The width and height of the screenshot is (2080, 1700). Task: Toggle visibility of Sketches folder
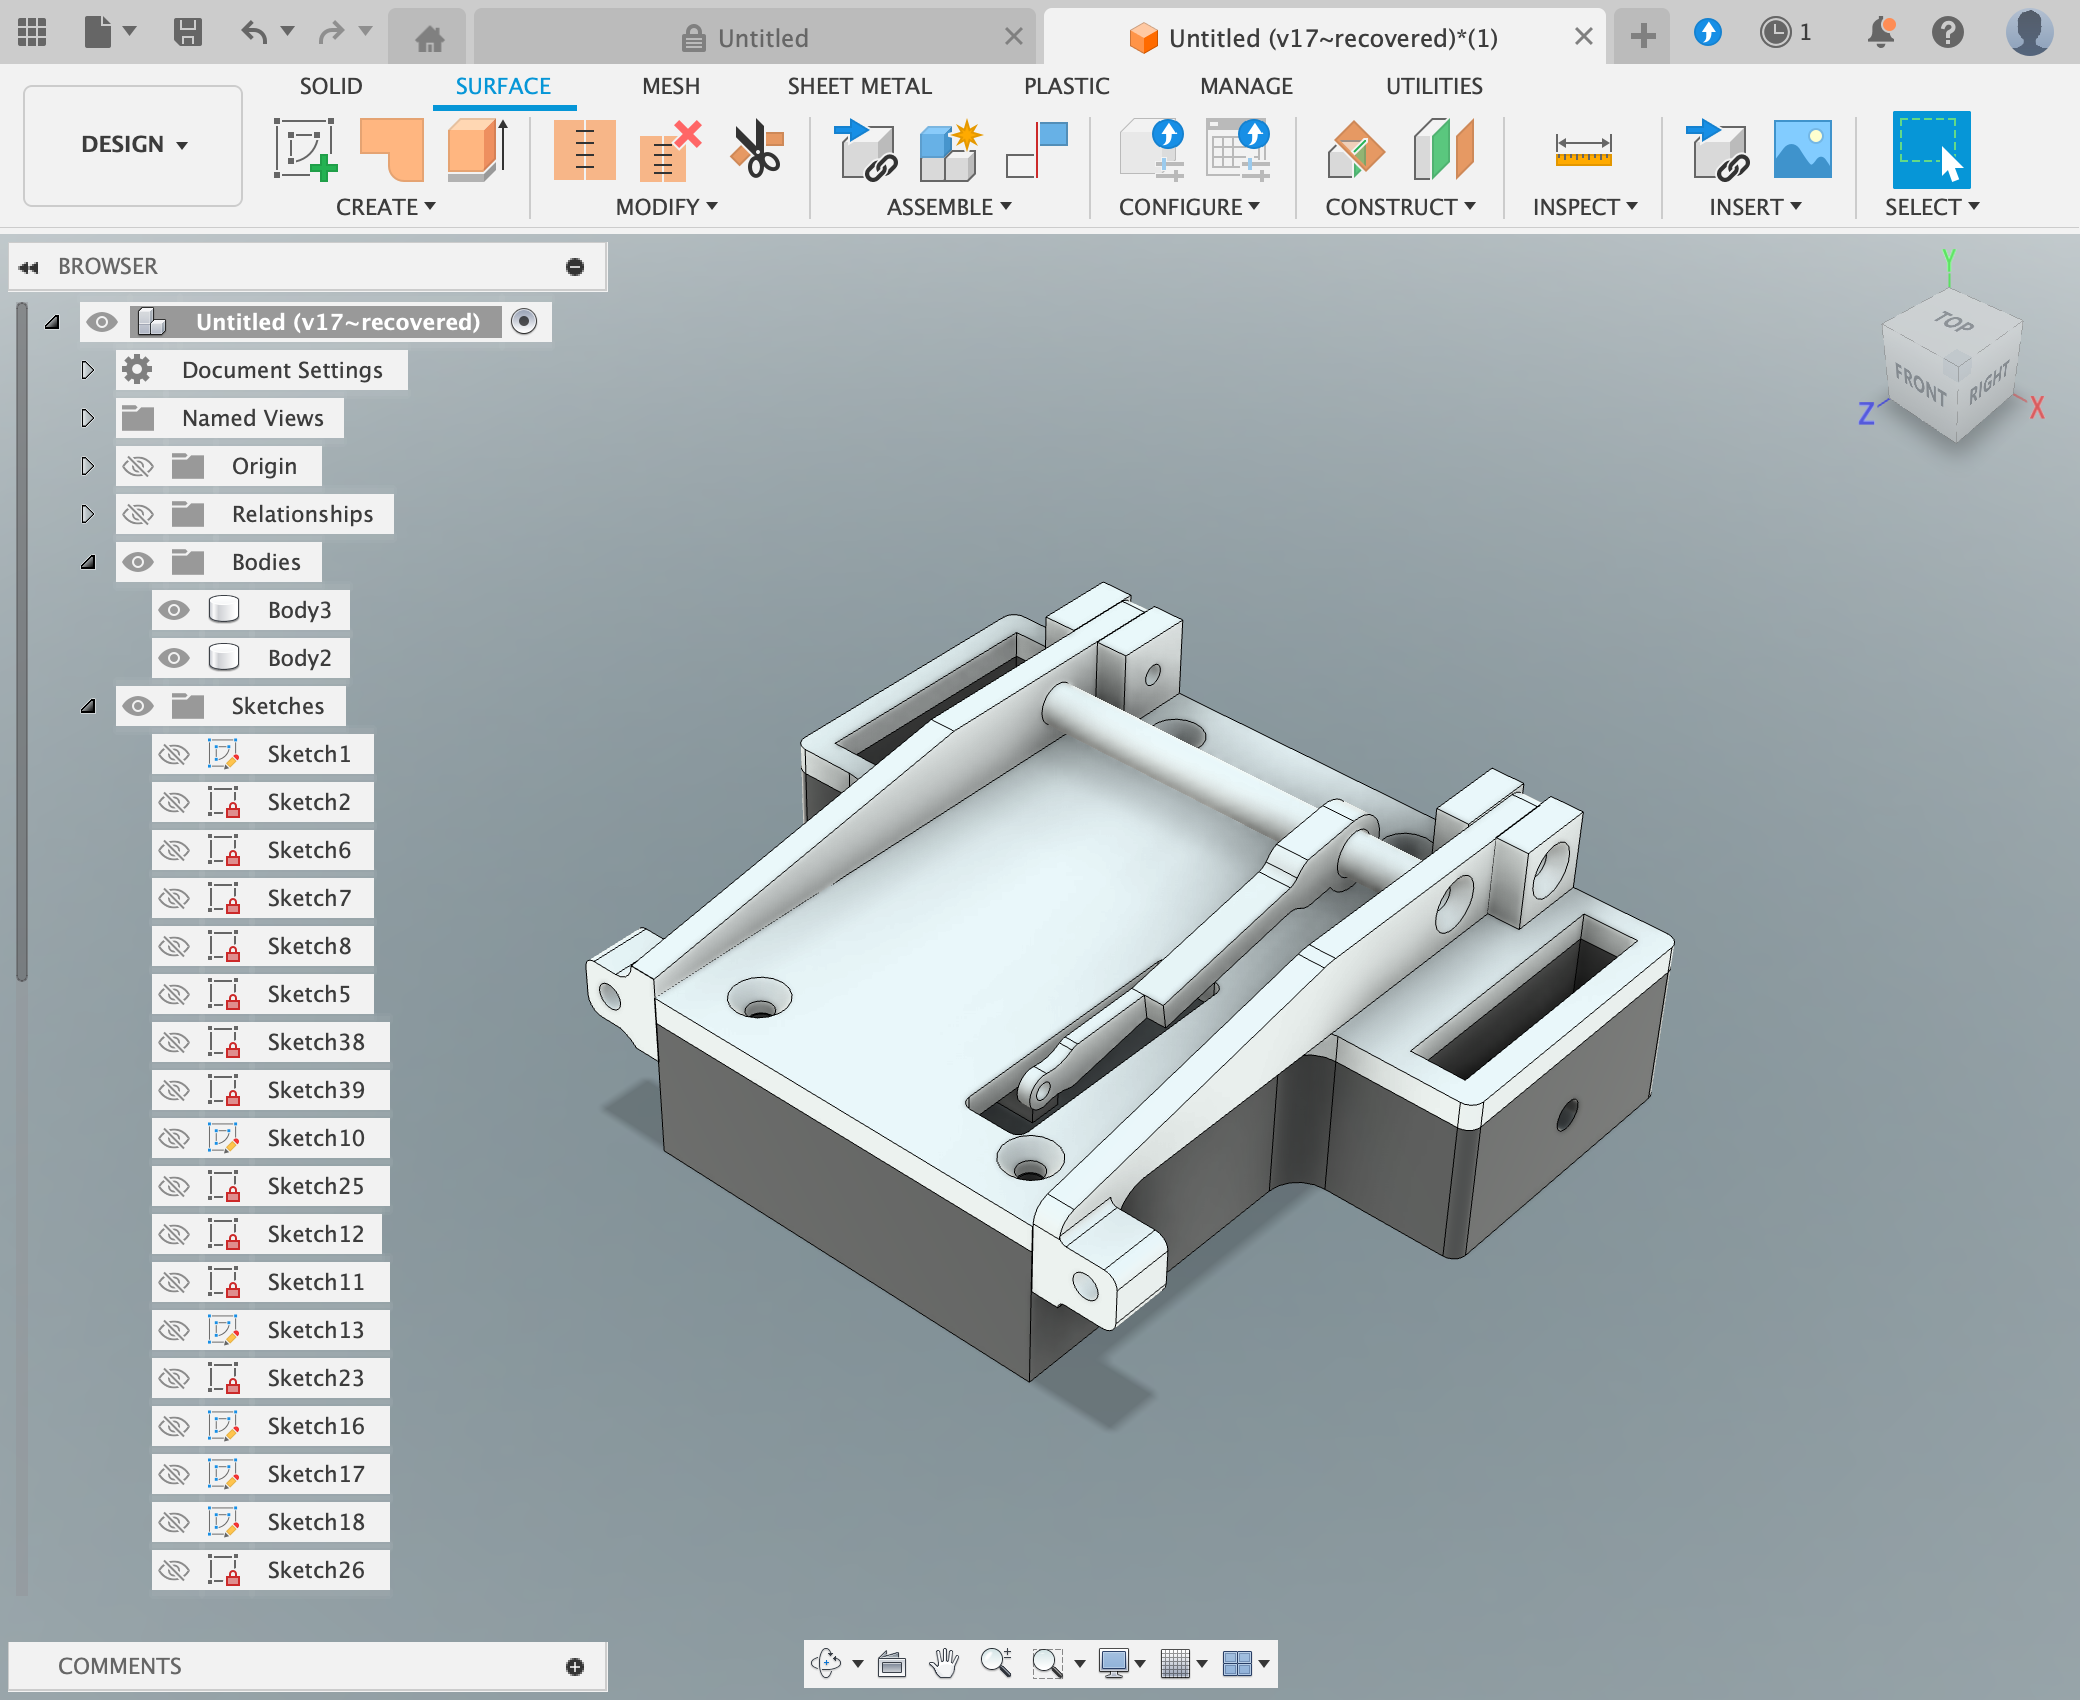click(x=138, y=706)
